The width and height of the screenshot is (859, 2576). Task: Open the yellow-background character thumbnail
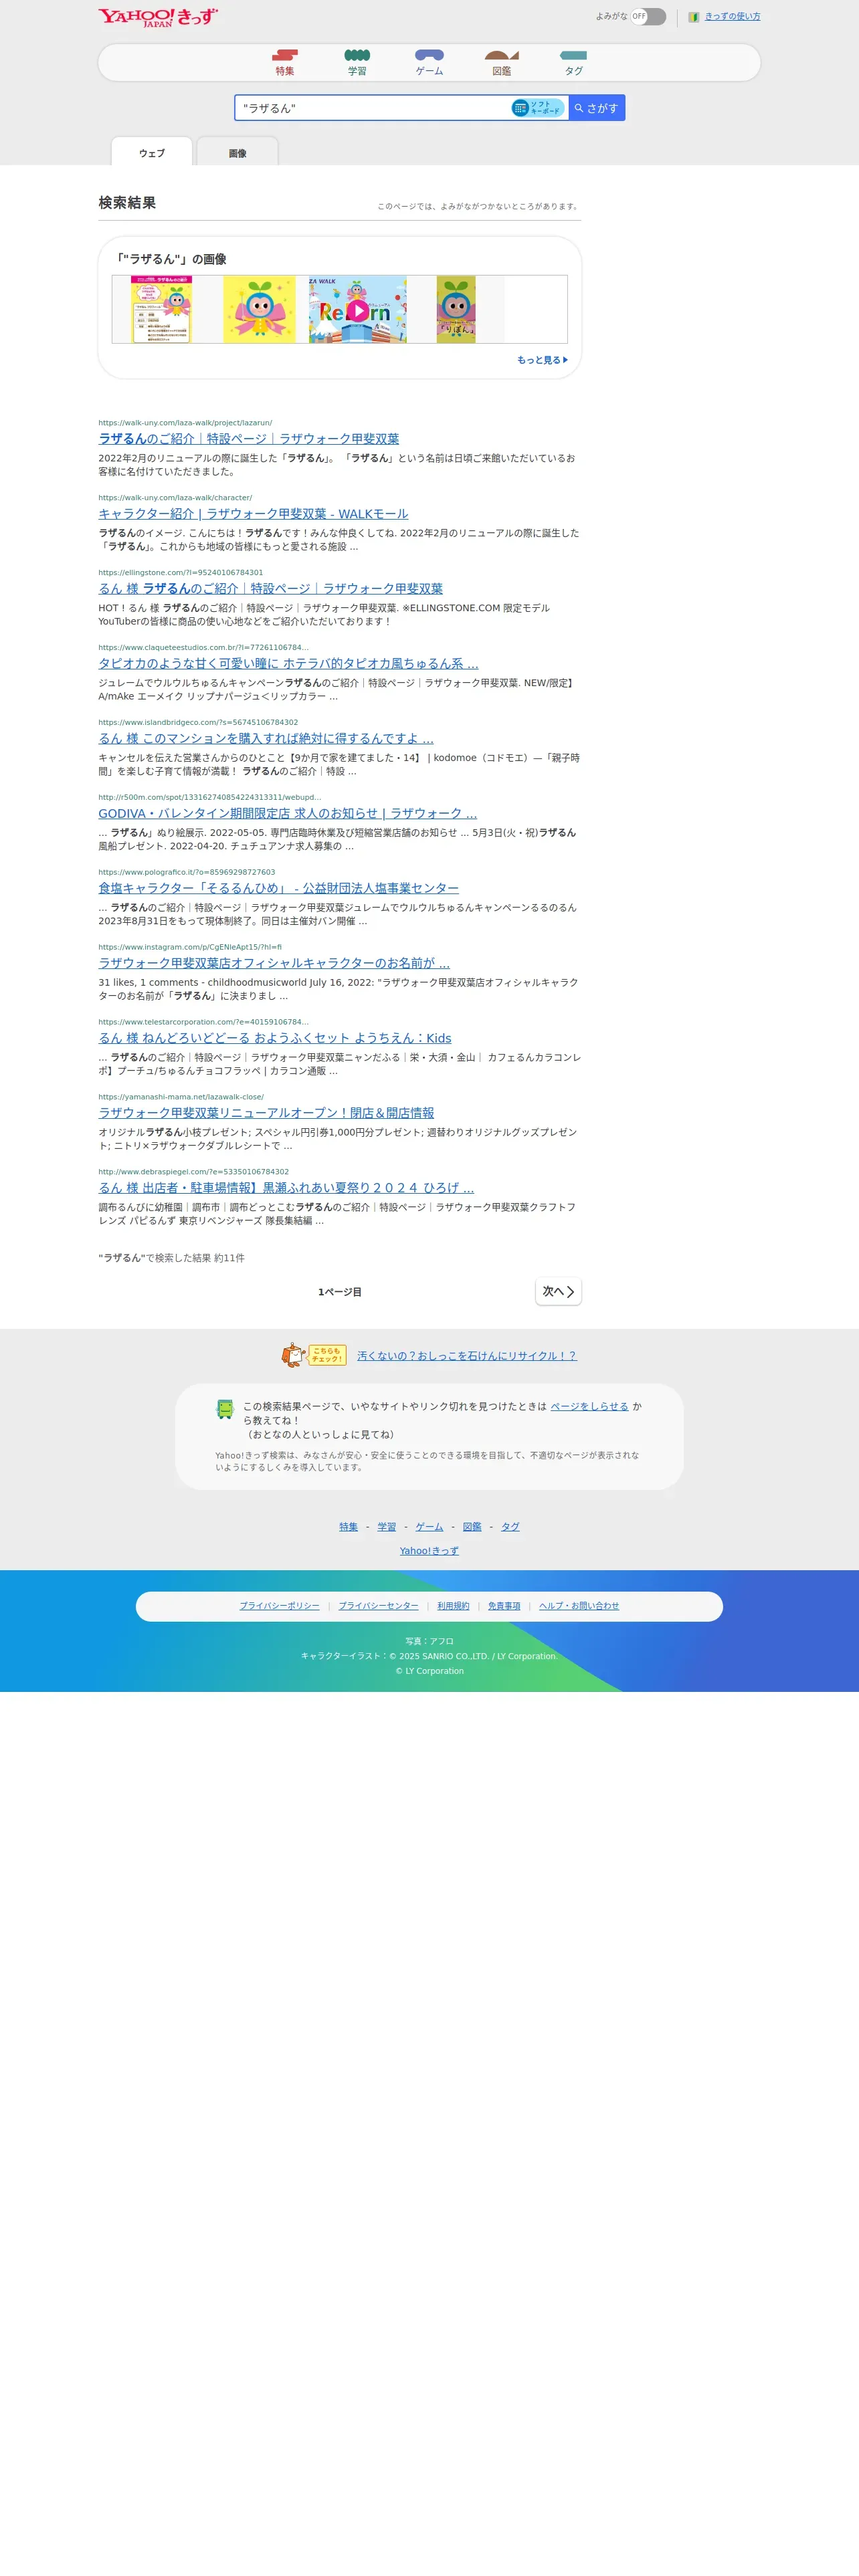pos(259,310)
